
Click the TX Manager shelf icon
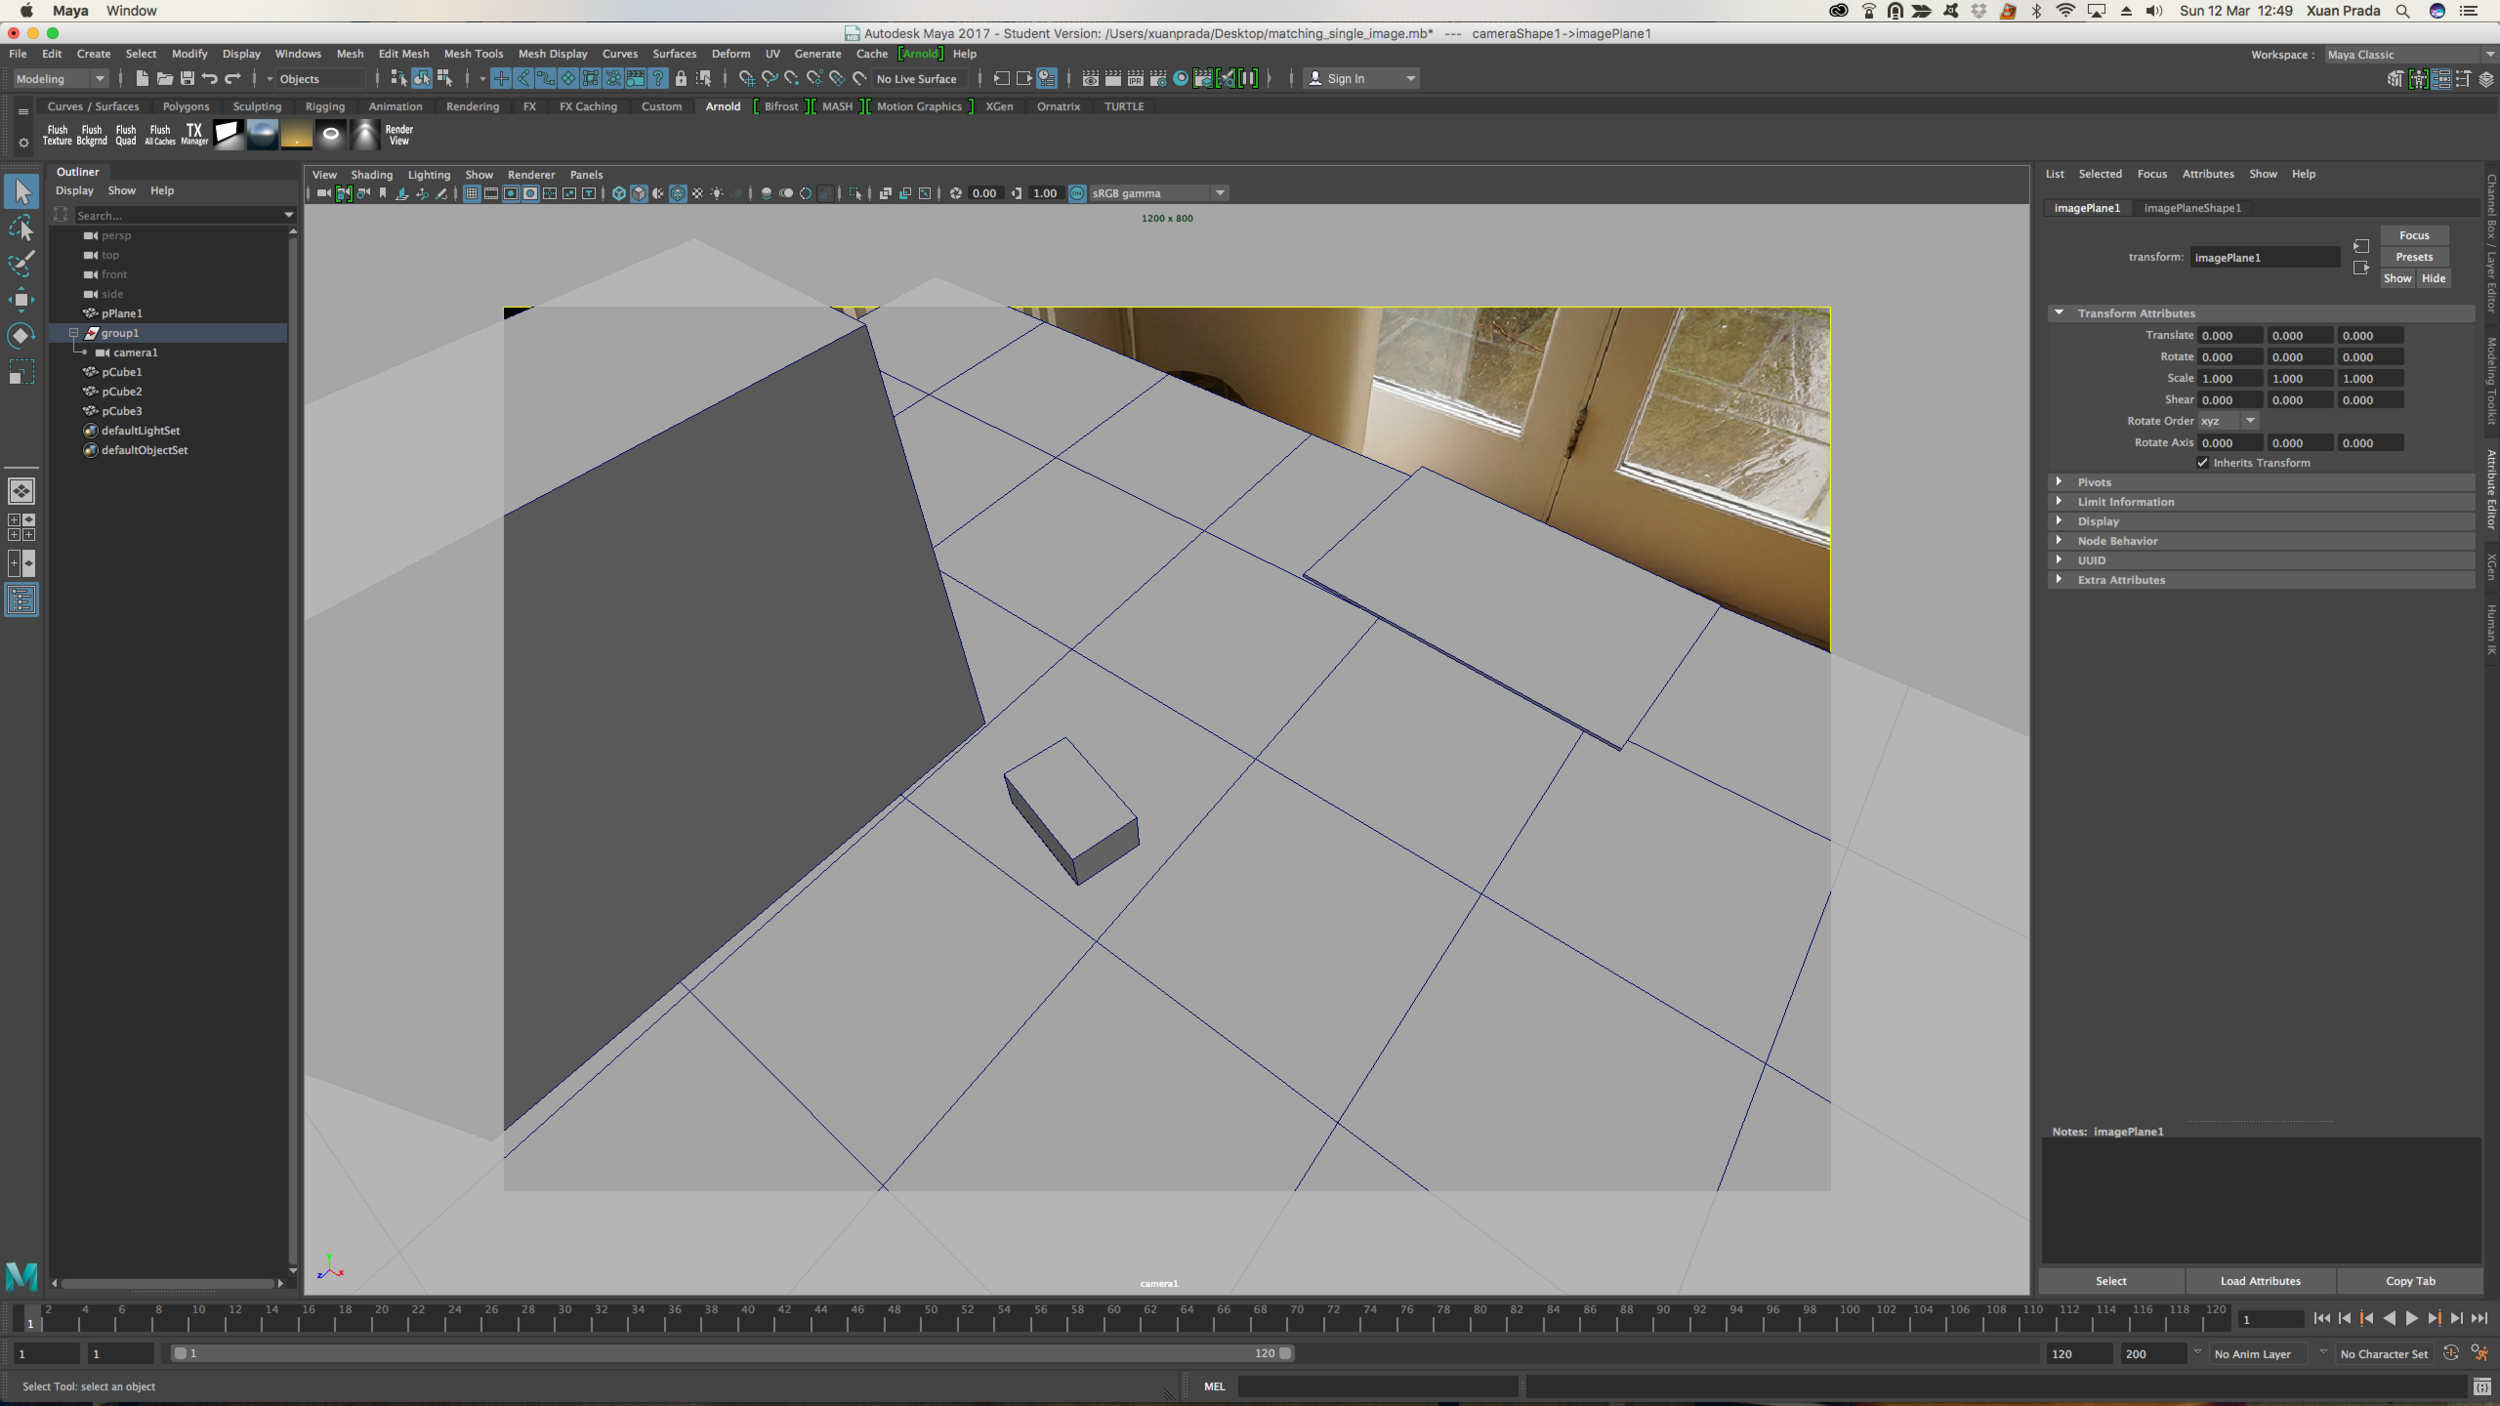[194, 134]
